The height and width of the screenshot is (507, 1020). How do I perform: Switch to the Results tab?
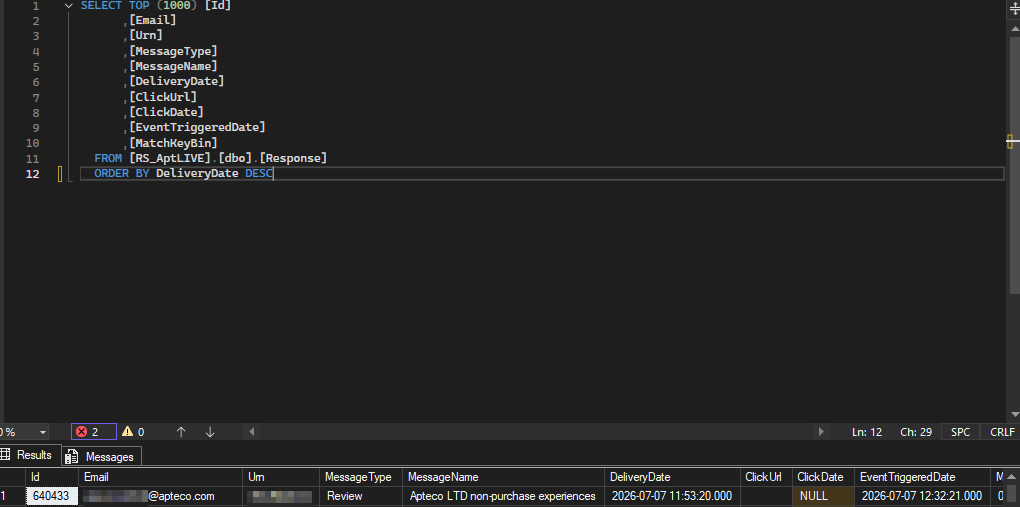pyautogui.click(x=29, y=455)
